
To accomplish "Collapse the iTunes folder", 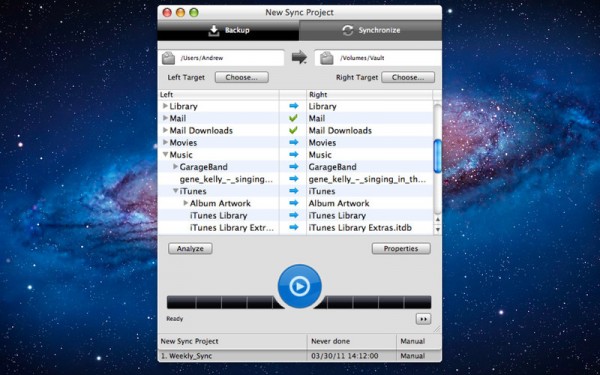I will (x=175, y=191).
